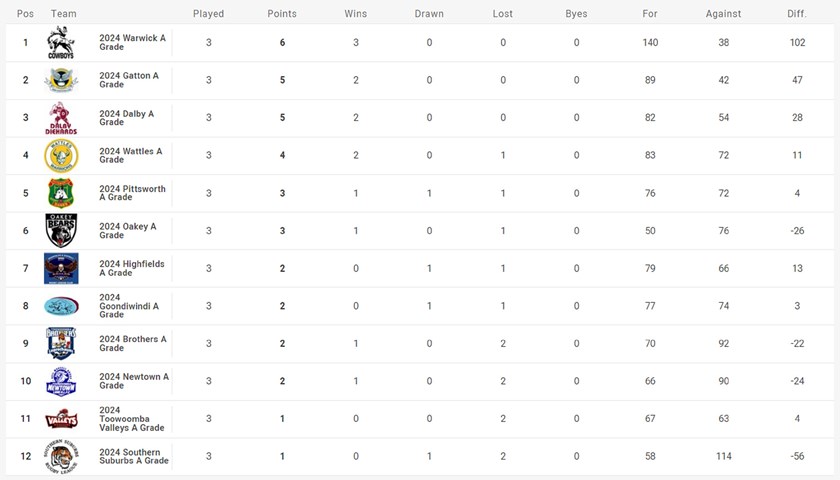Screen dimensions: 840x480
Task: Click the Brothers A Grade team logo
Action: [61, 343]
